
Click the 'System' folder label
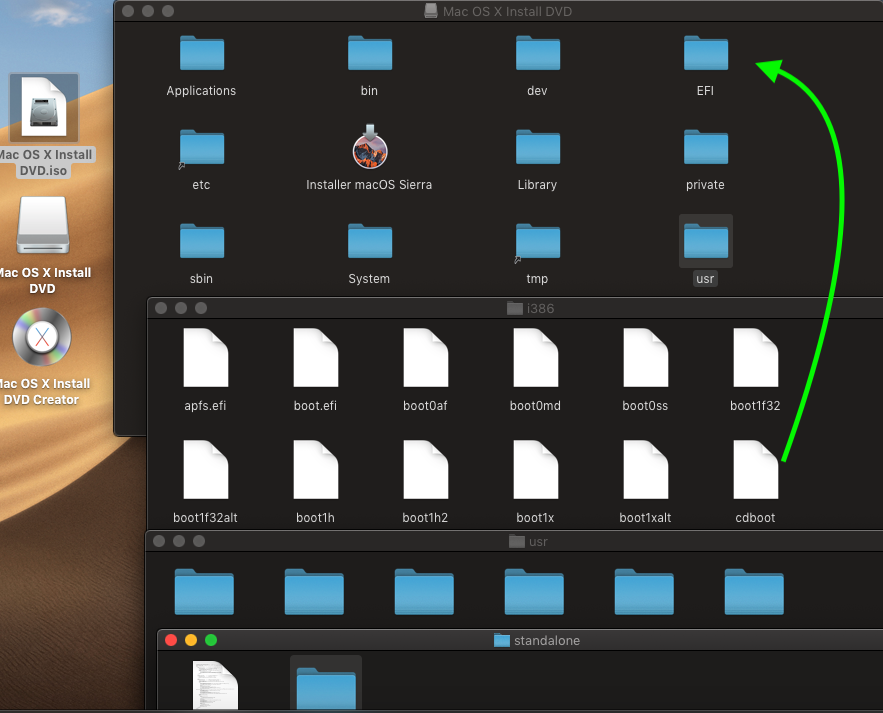click(x=369, y=279)
